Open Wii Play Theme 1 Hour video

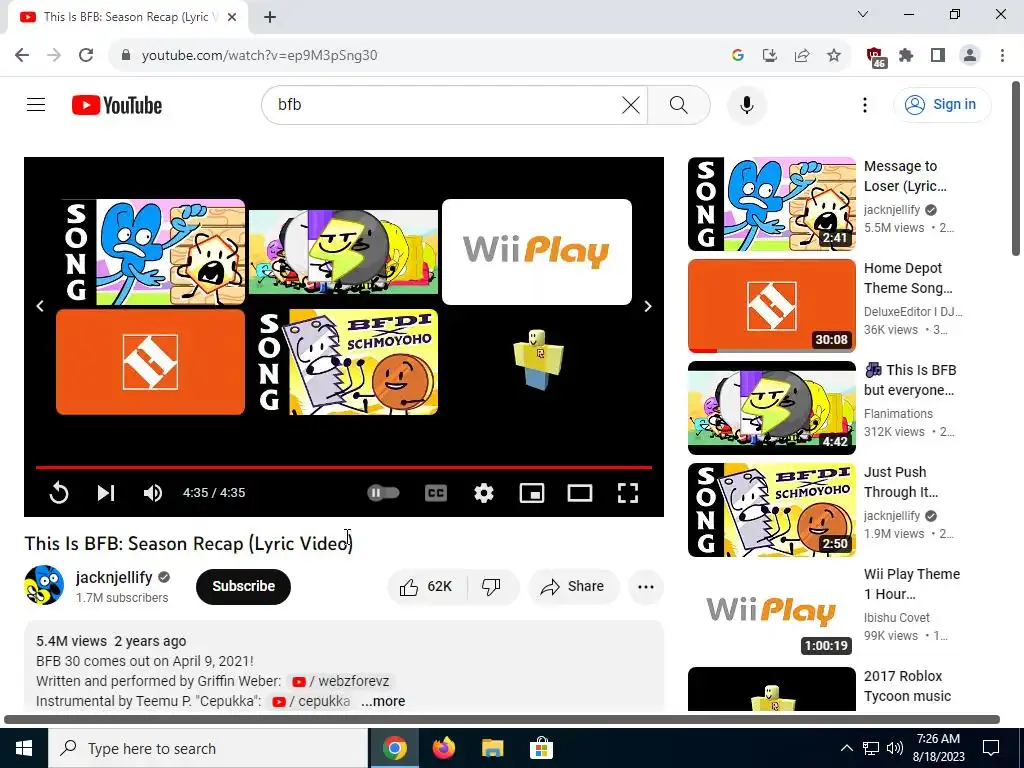pos(912,584)
